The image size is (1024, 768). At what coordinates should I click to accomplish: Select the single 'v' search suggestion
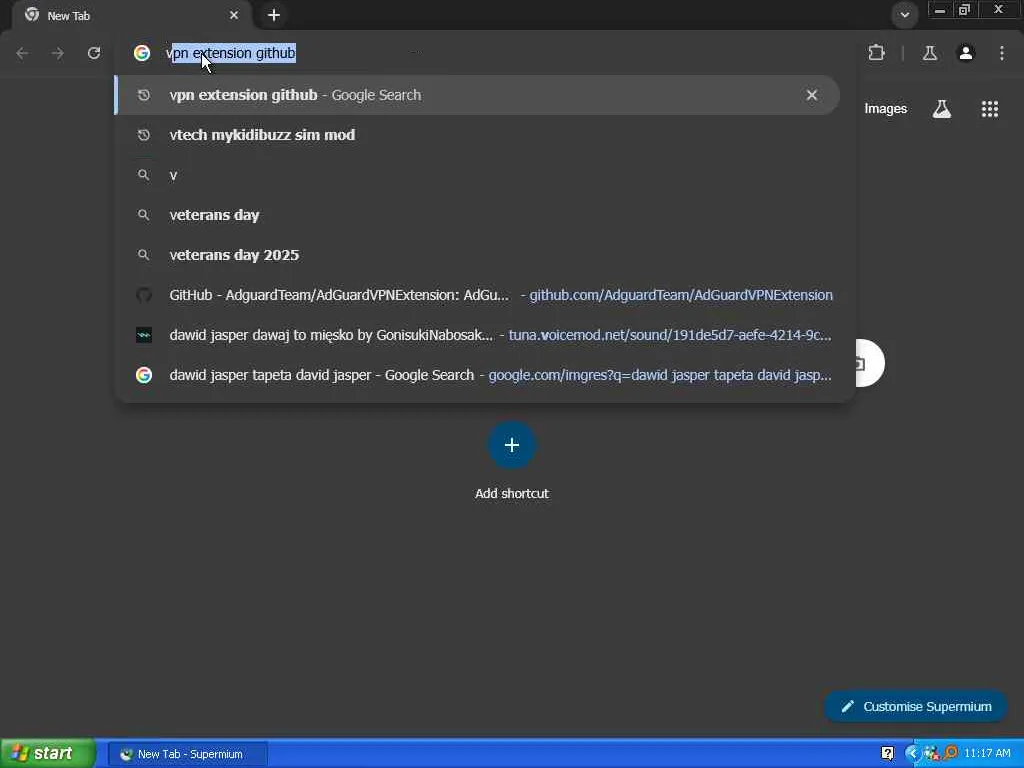click(477, 175)
